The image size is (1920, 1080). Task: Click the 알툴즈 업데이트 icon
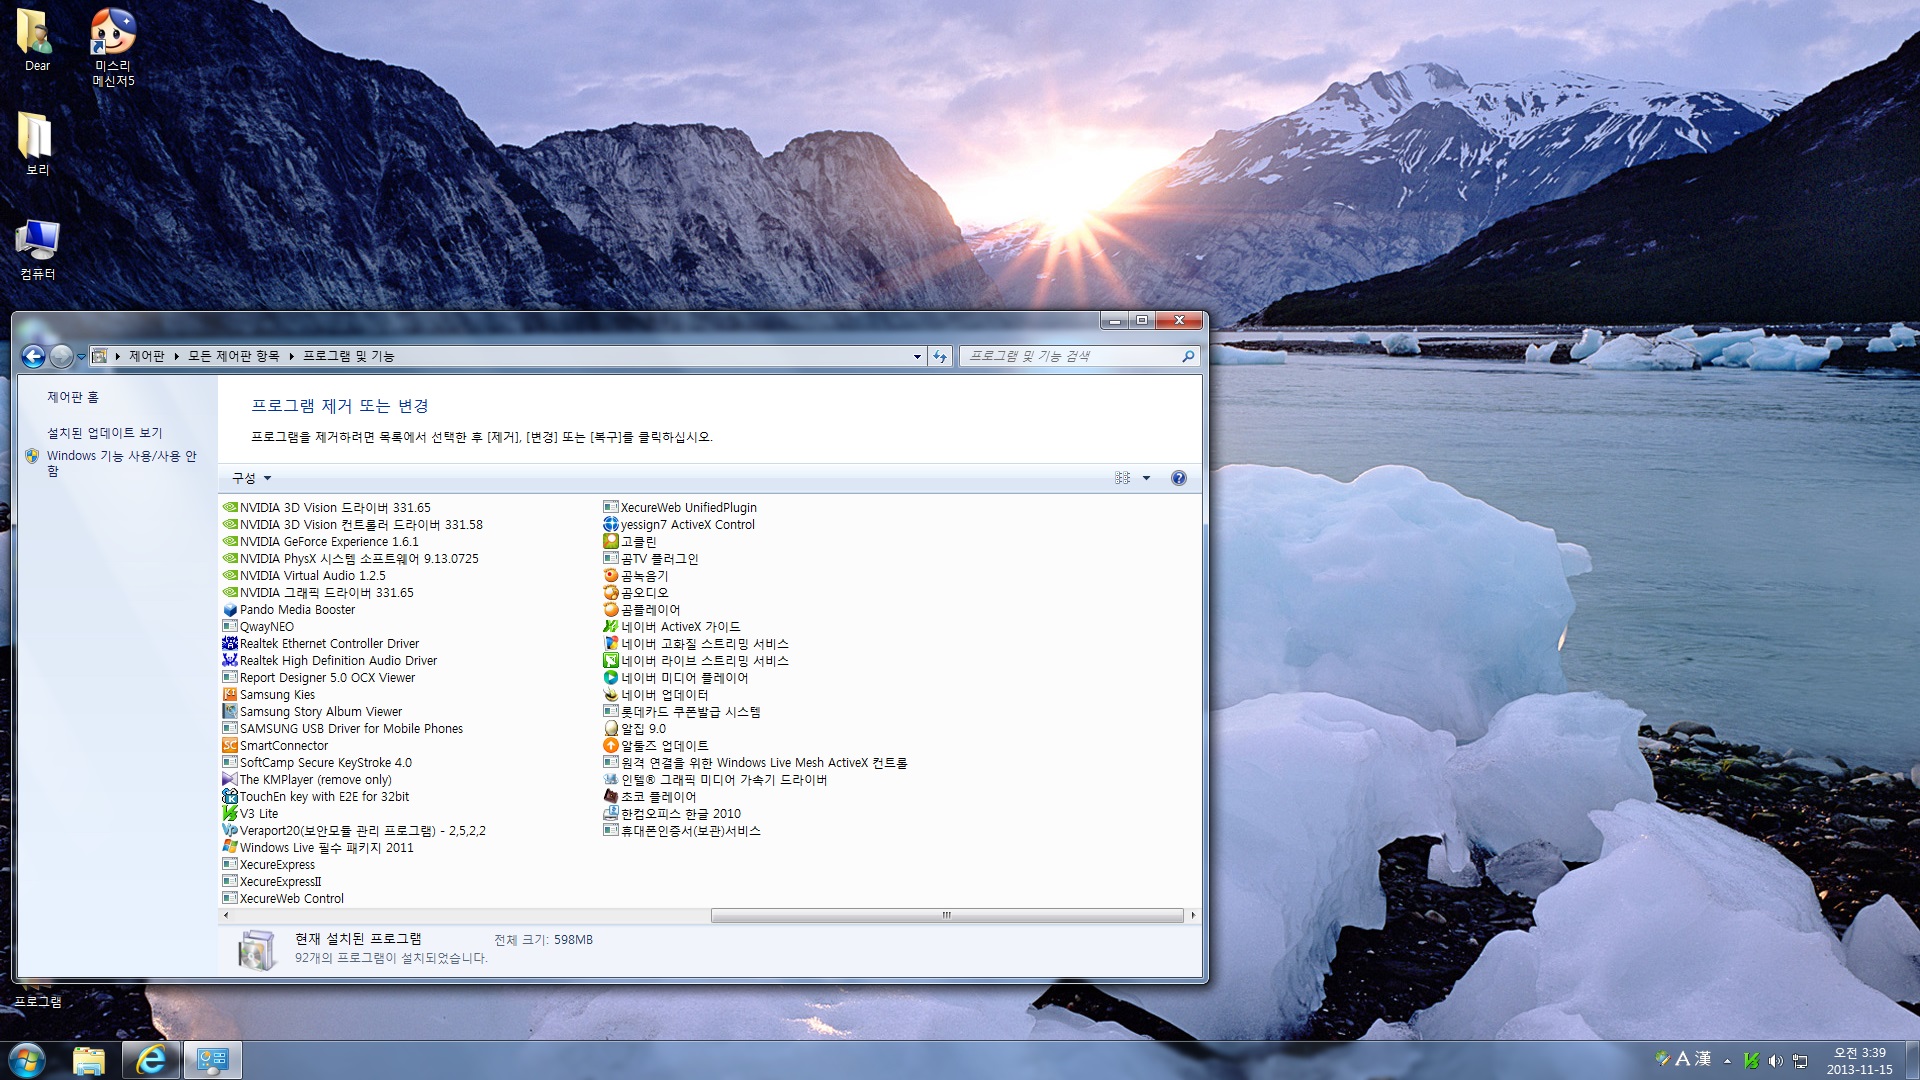tap(611, 746)
